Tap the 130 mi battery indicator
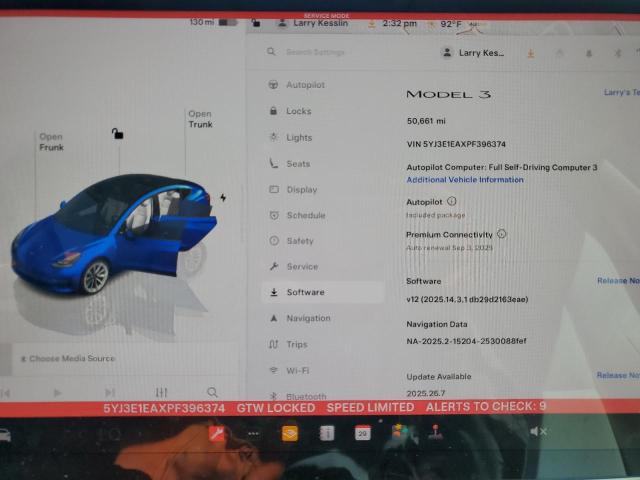This screenshot has height=480, width=640. [x=213, y=22]
